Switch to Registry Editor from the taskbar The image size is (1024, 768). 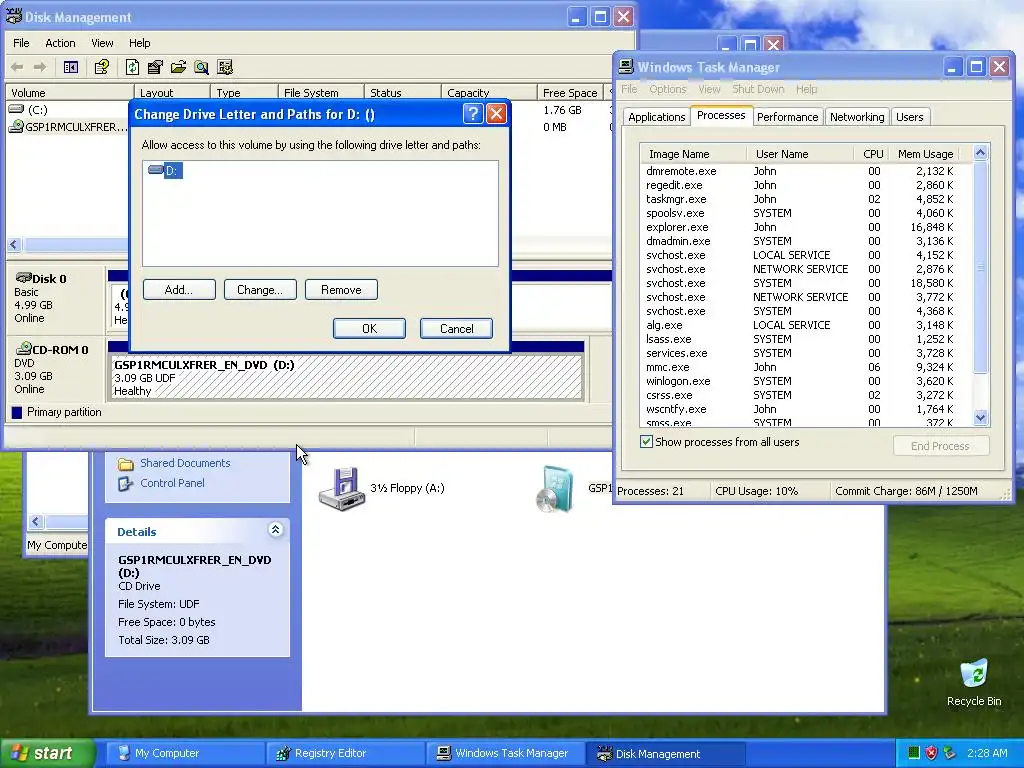click(x=345, y=753)
